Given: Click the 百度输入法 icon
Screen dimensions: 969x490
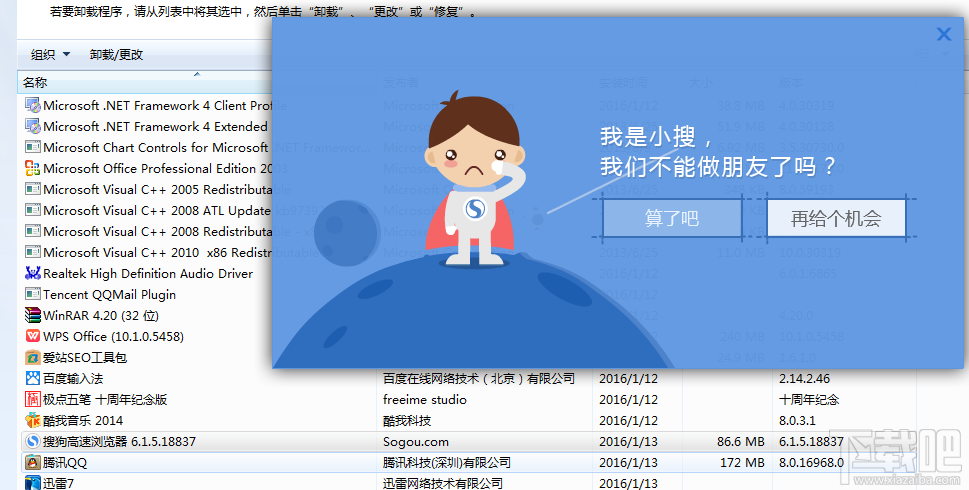Looking at the screenshot, I should 32,378.
